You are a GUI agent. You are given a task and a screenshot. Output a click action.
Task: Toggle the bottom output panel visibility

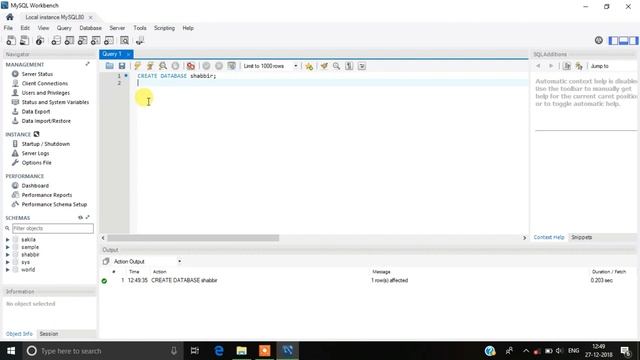tap(623, 40)
